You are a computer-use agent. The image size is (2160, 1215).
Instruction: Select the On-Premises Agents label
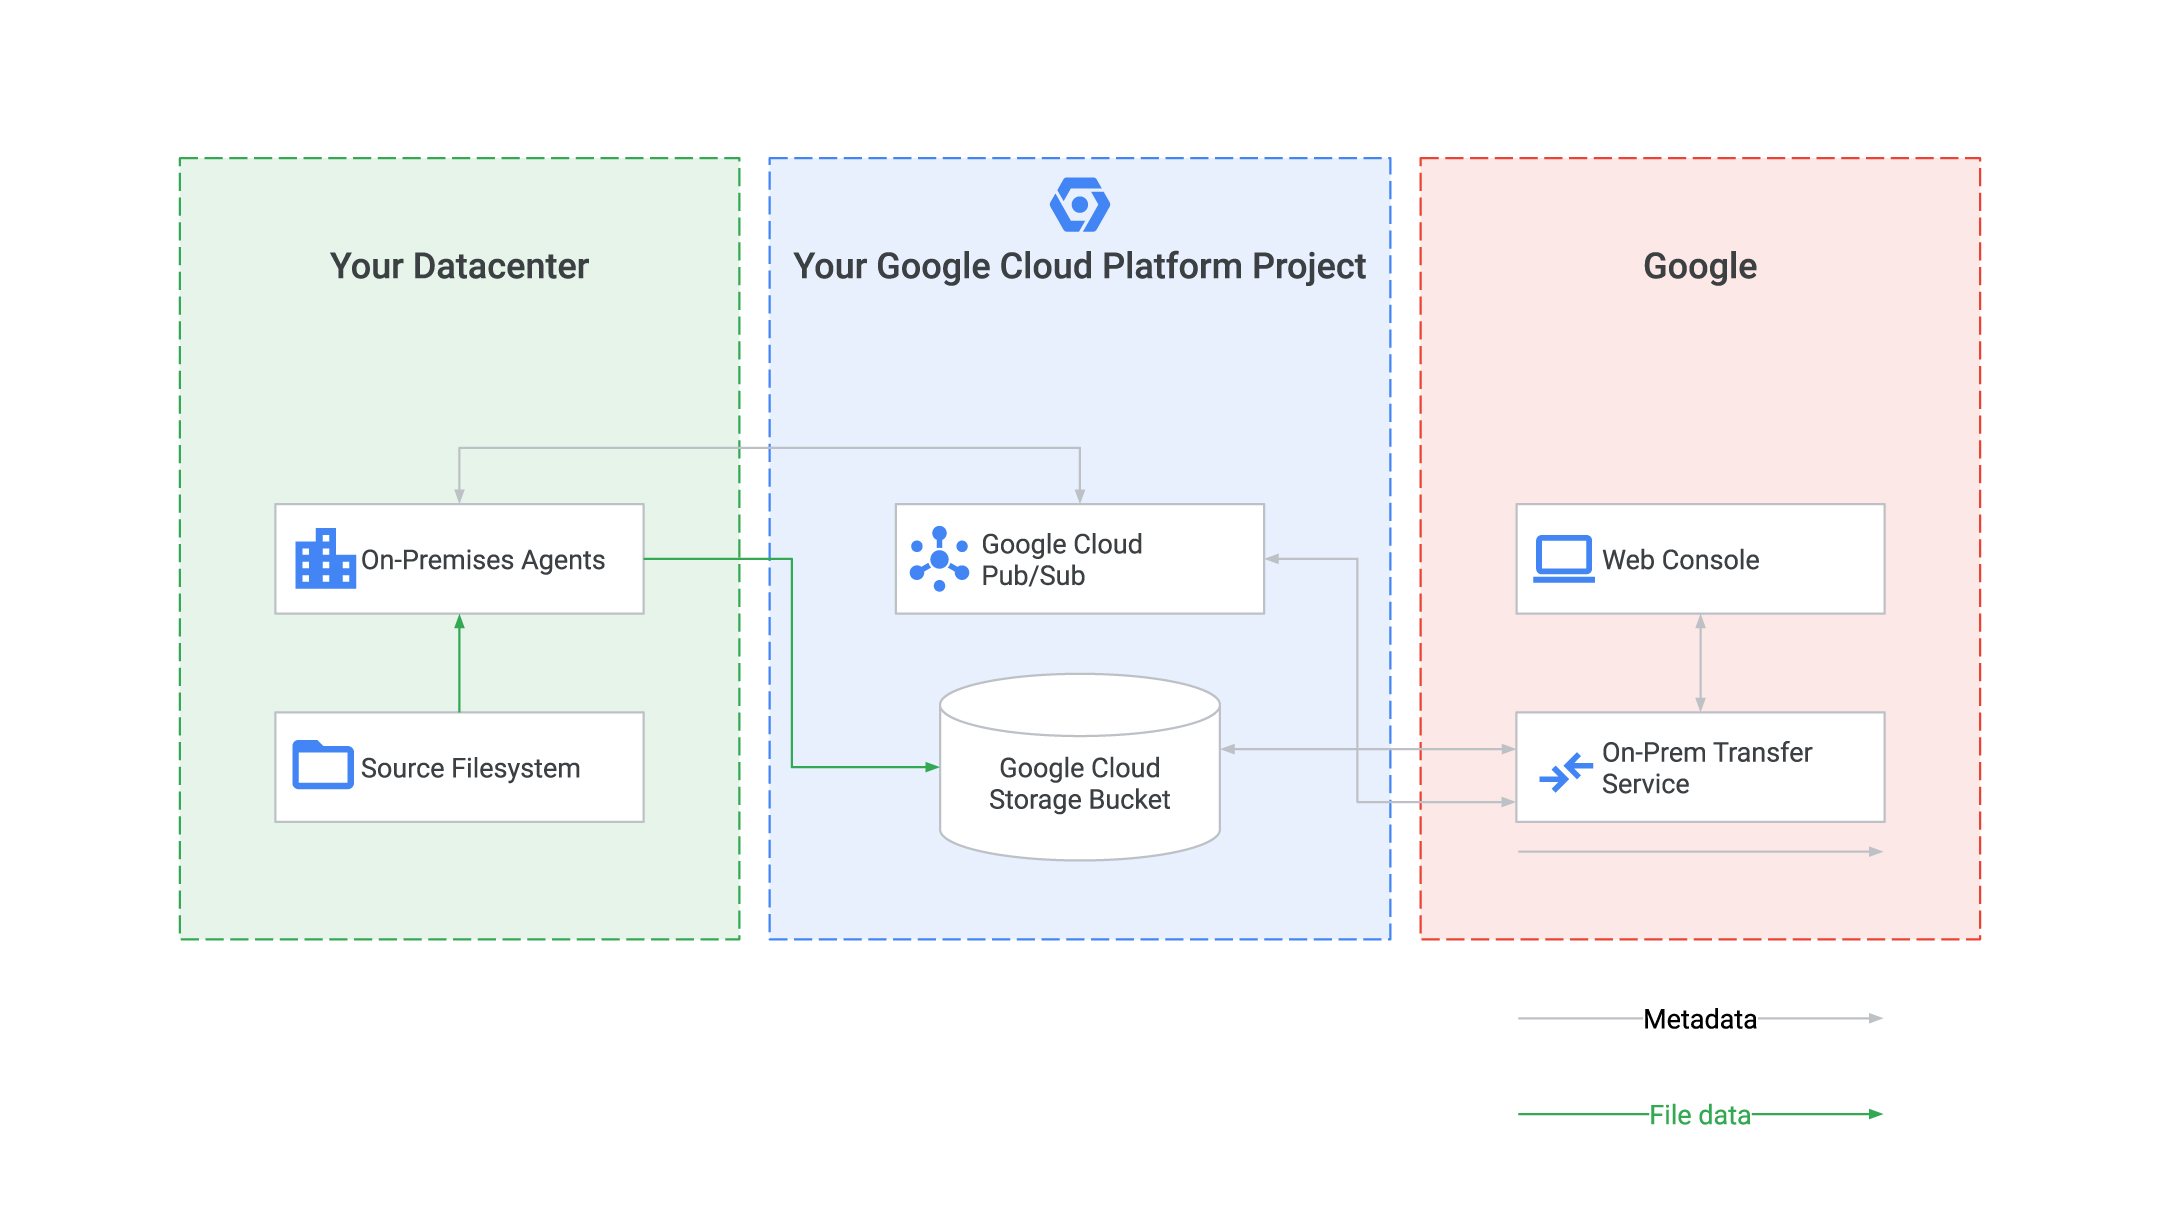pyautogui.click(x=483, y=560)
